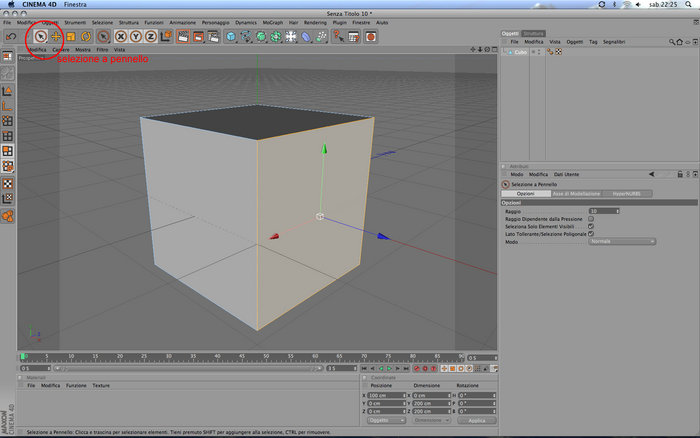
Task: Go to the start of animation
Action: coord(364,368)
